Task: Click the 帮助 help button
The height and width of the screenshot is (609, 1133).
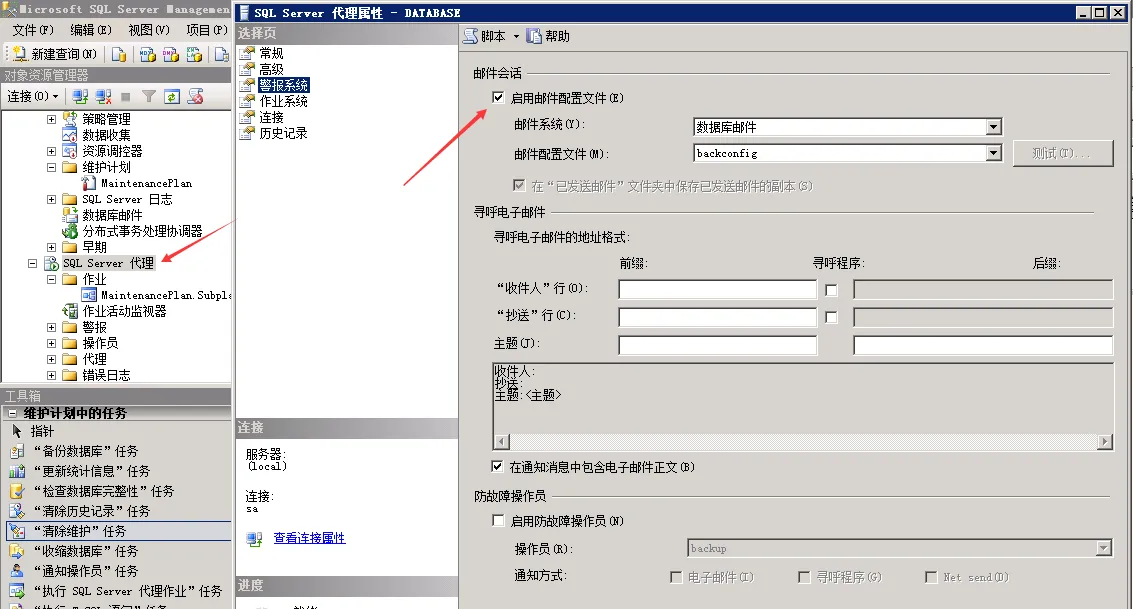Action: click(548, 36)
